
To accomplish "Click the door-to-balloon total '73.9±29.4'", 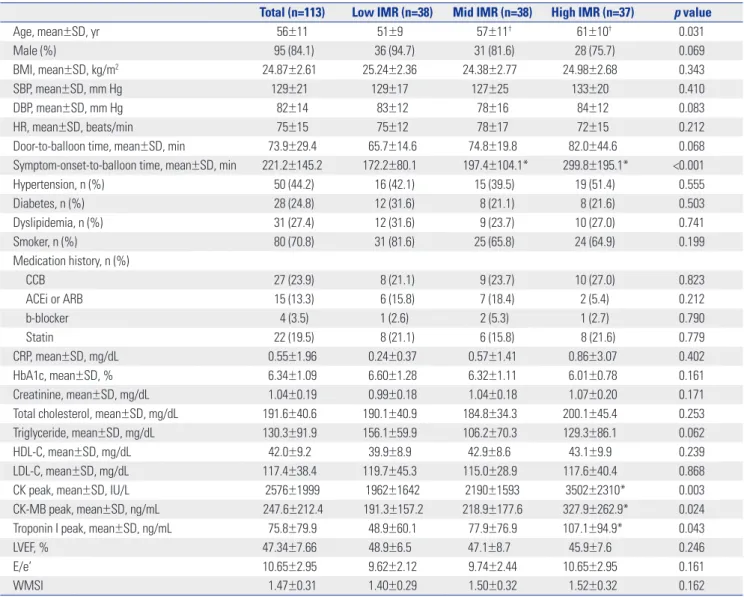I will coord(292,146).
